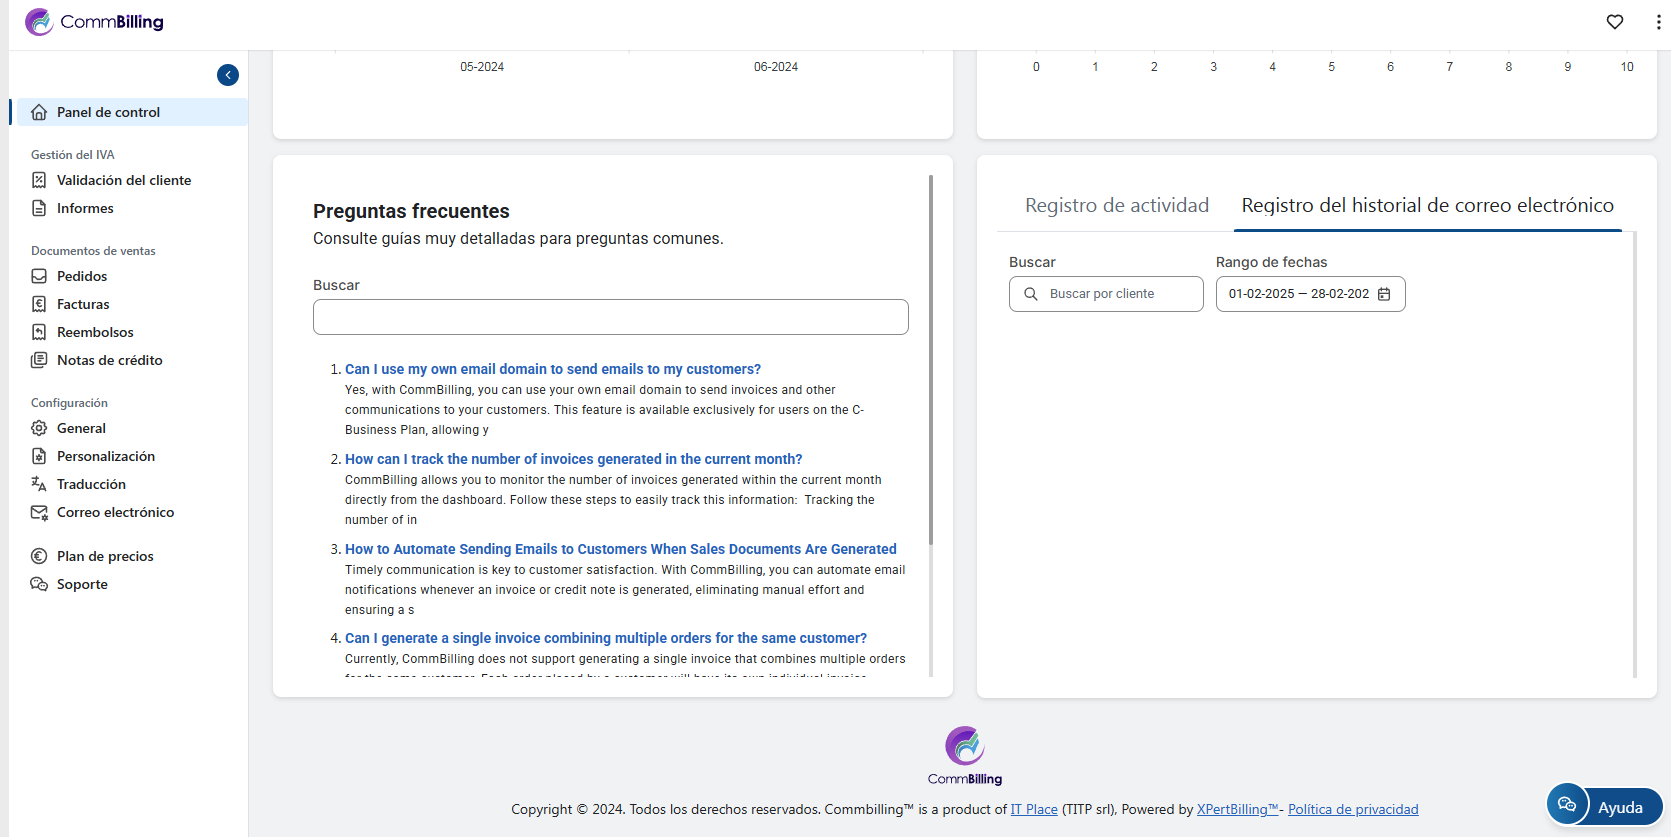
Task: Focus the Preguntas frecuentes Buscar field
Action: [610, 317]
